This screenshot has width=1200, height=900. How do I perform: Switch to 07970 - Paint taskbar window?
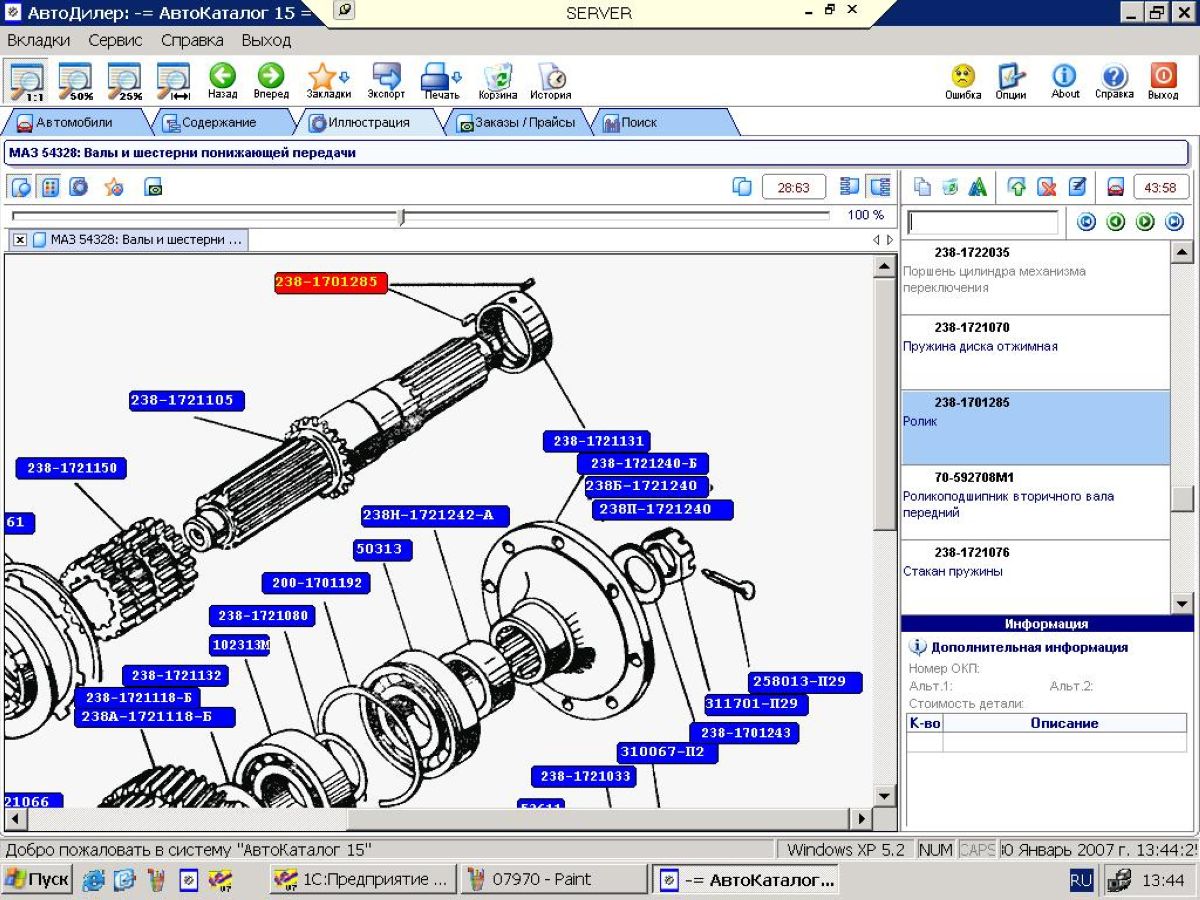point(553,880)
